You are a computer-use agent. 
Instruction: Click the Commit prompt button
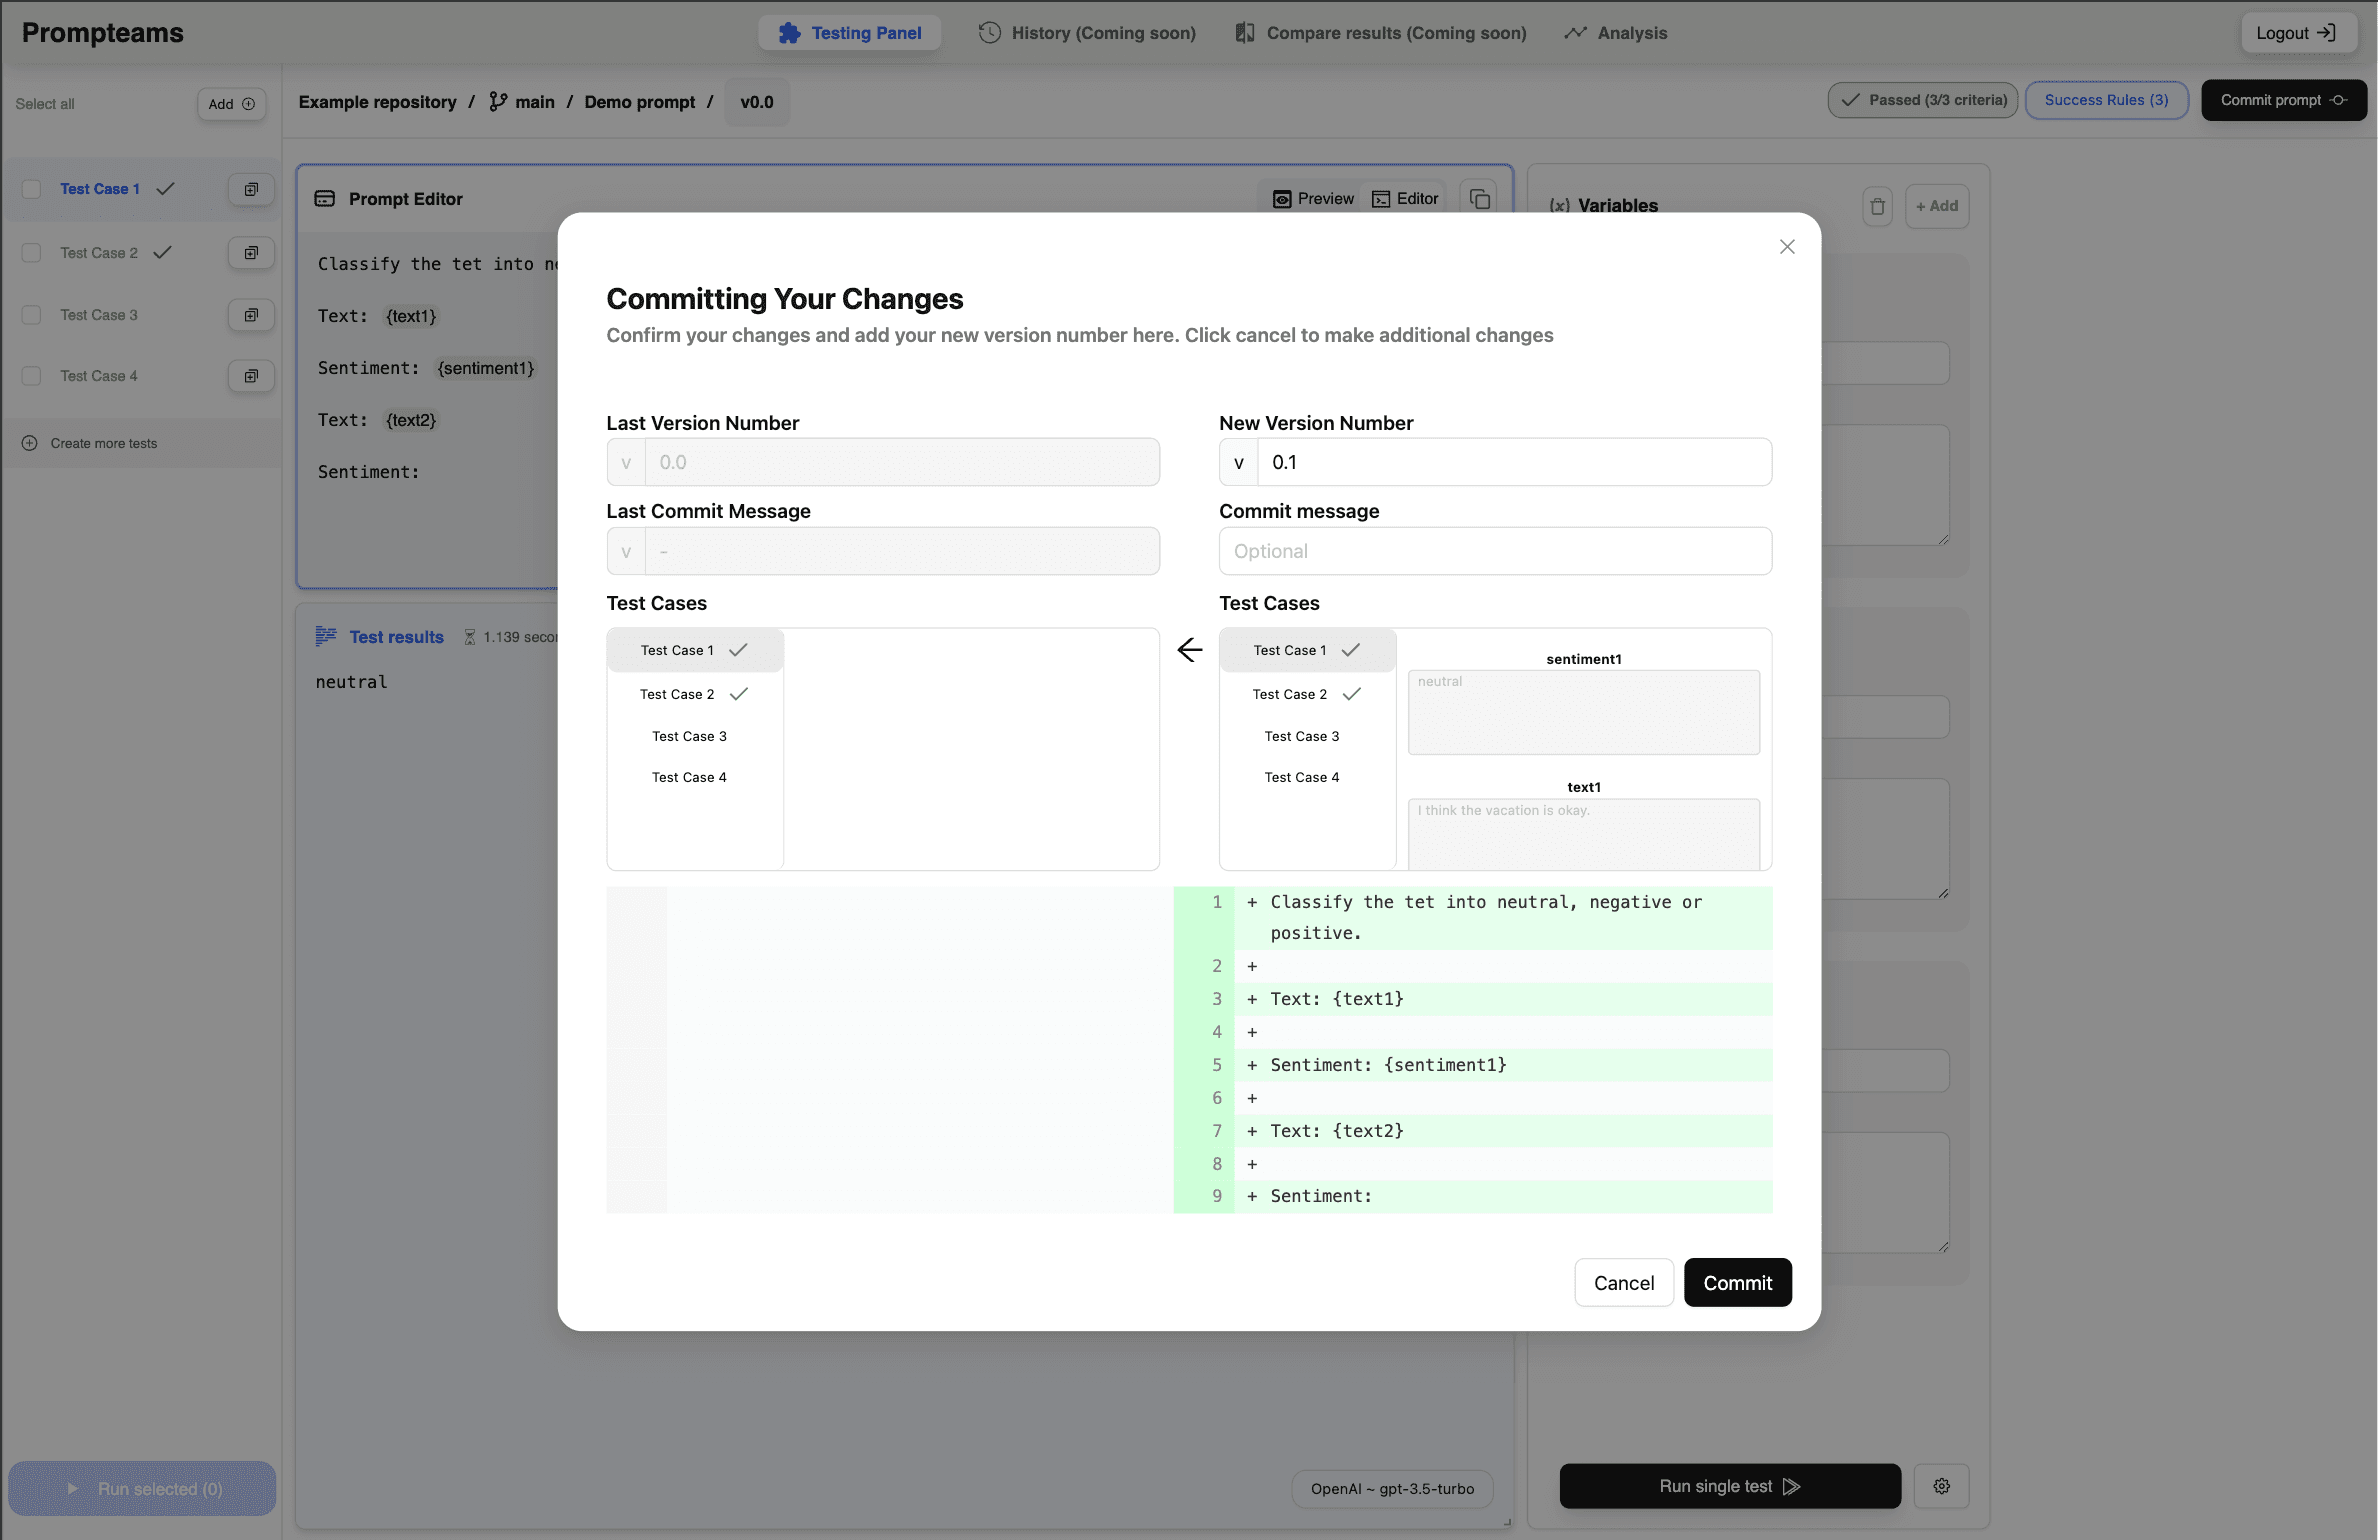tap(2284, 99)
